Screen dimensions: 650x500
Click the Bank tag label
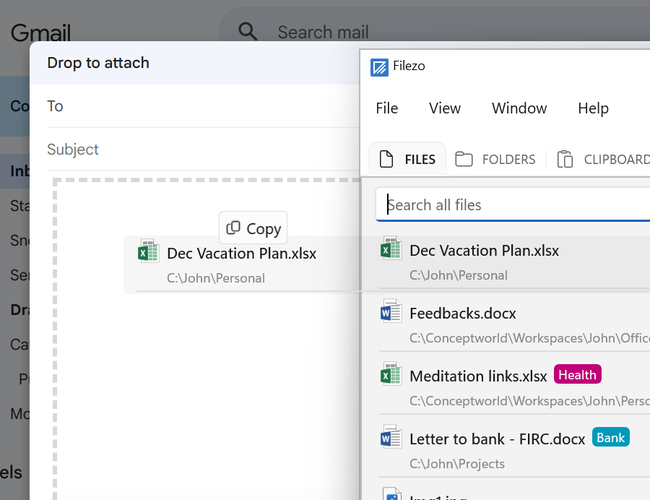pyautogui.click(x=611, y=437)
